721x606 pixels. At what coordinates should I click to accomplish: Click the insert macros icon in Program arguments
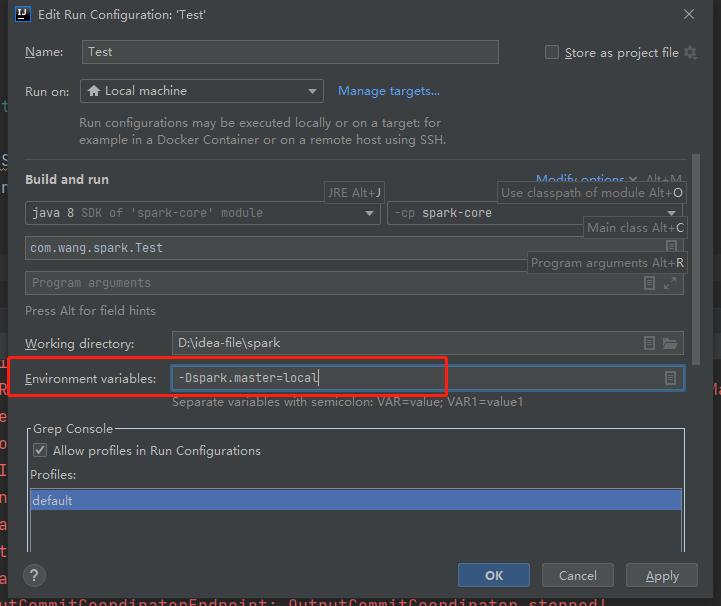click(x=649, y=283)
